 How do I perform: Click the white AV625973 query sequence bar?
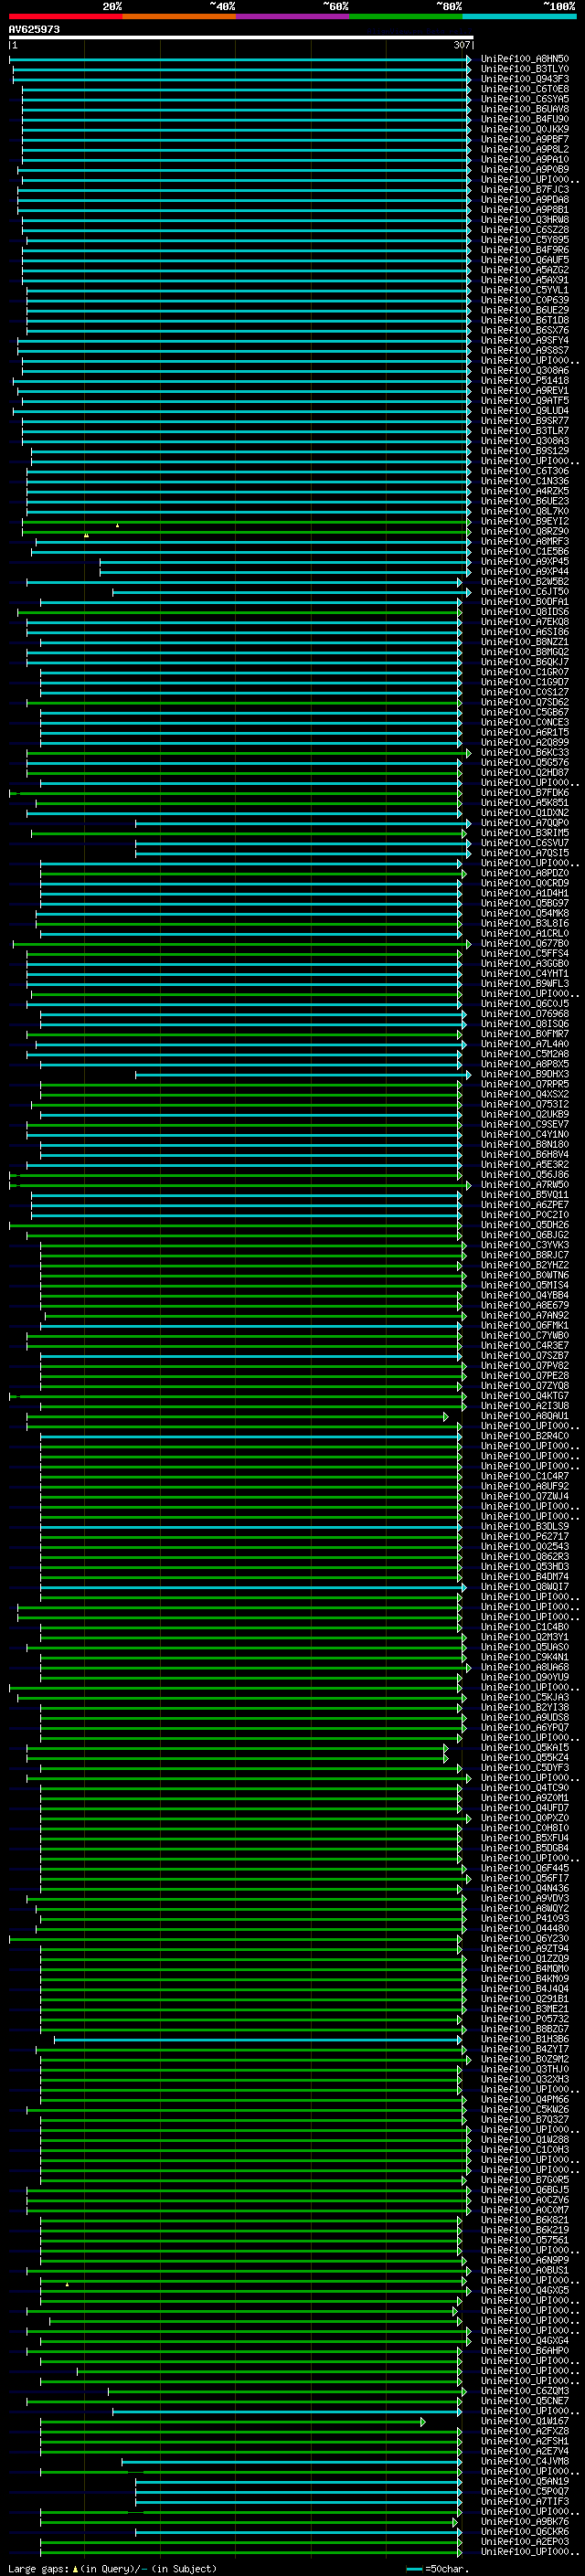(x=240, y=37)
